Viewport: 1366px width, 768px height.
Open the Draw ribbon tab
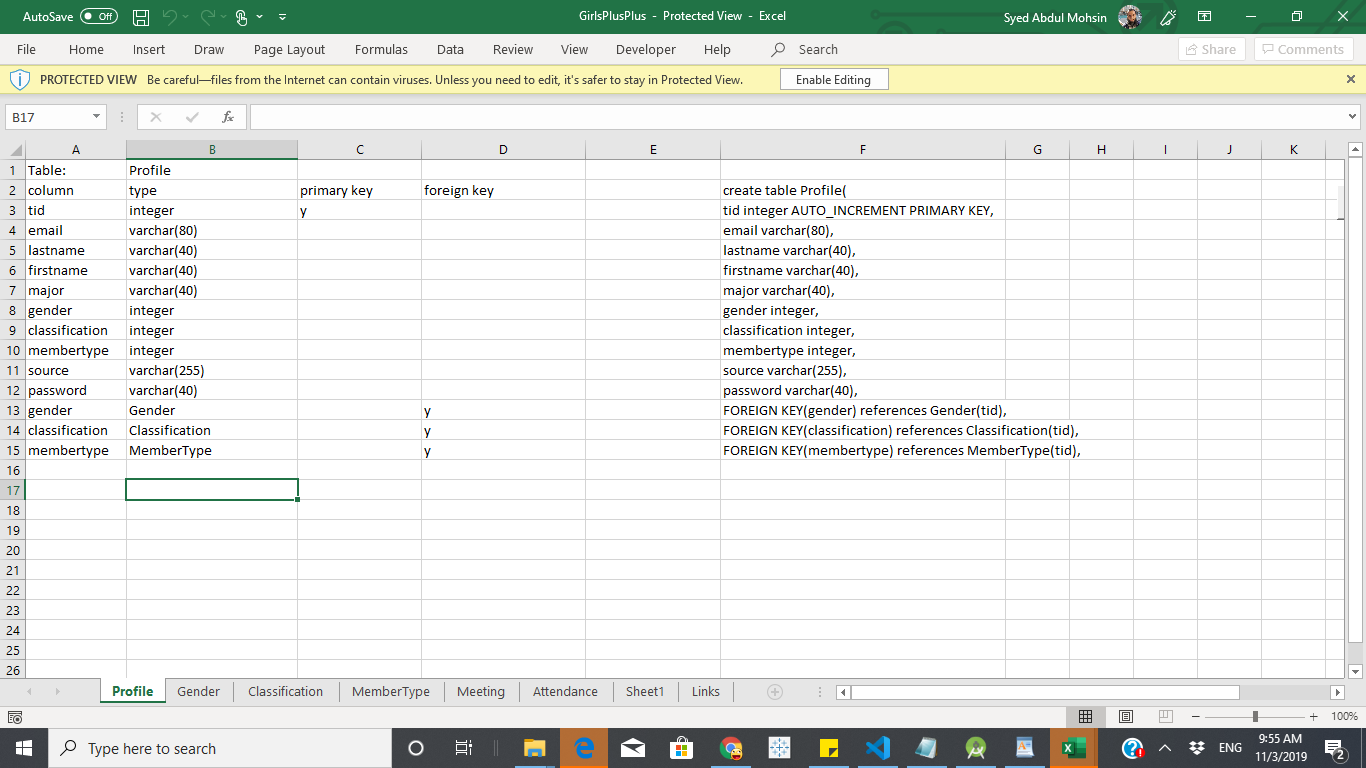point(209,49)
